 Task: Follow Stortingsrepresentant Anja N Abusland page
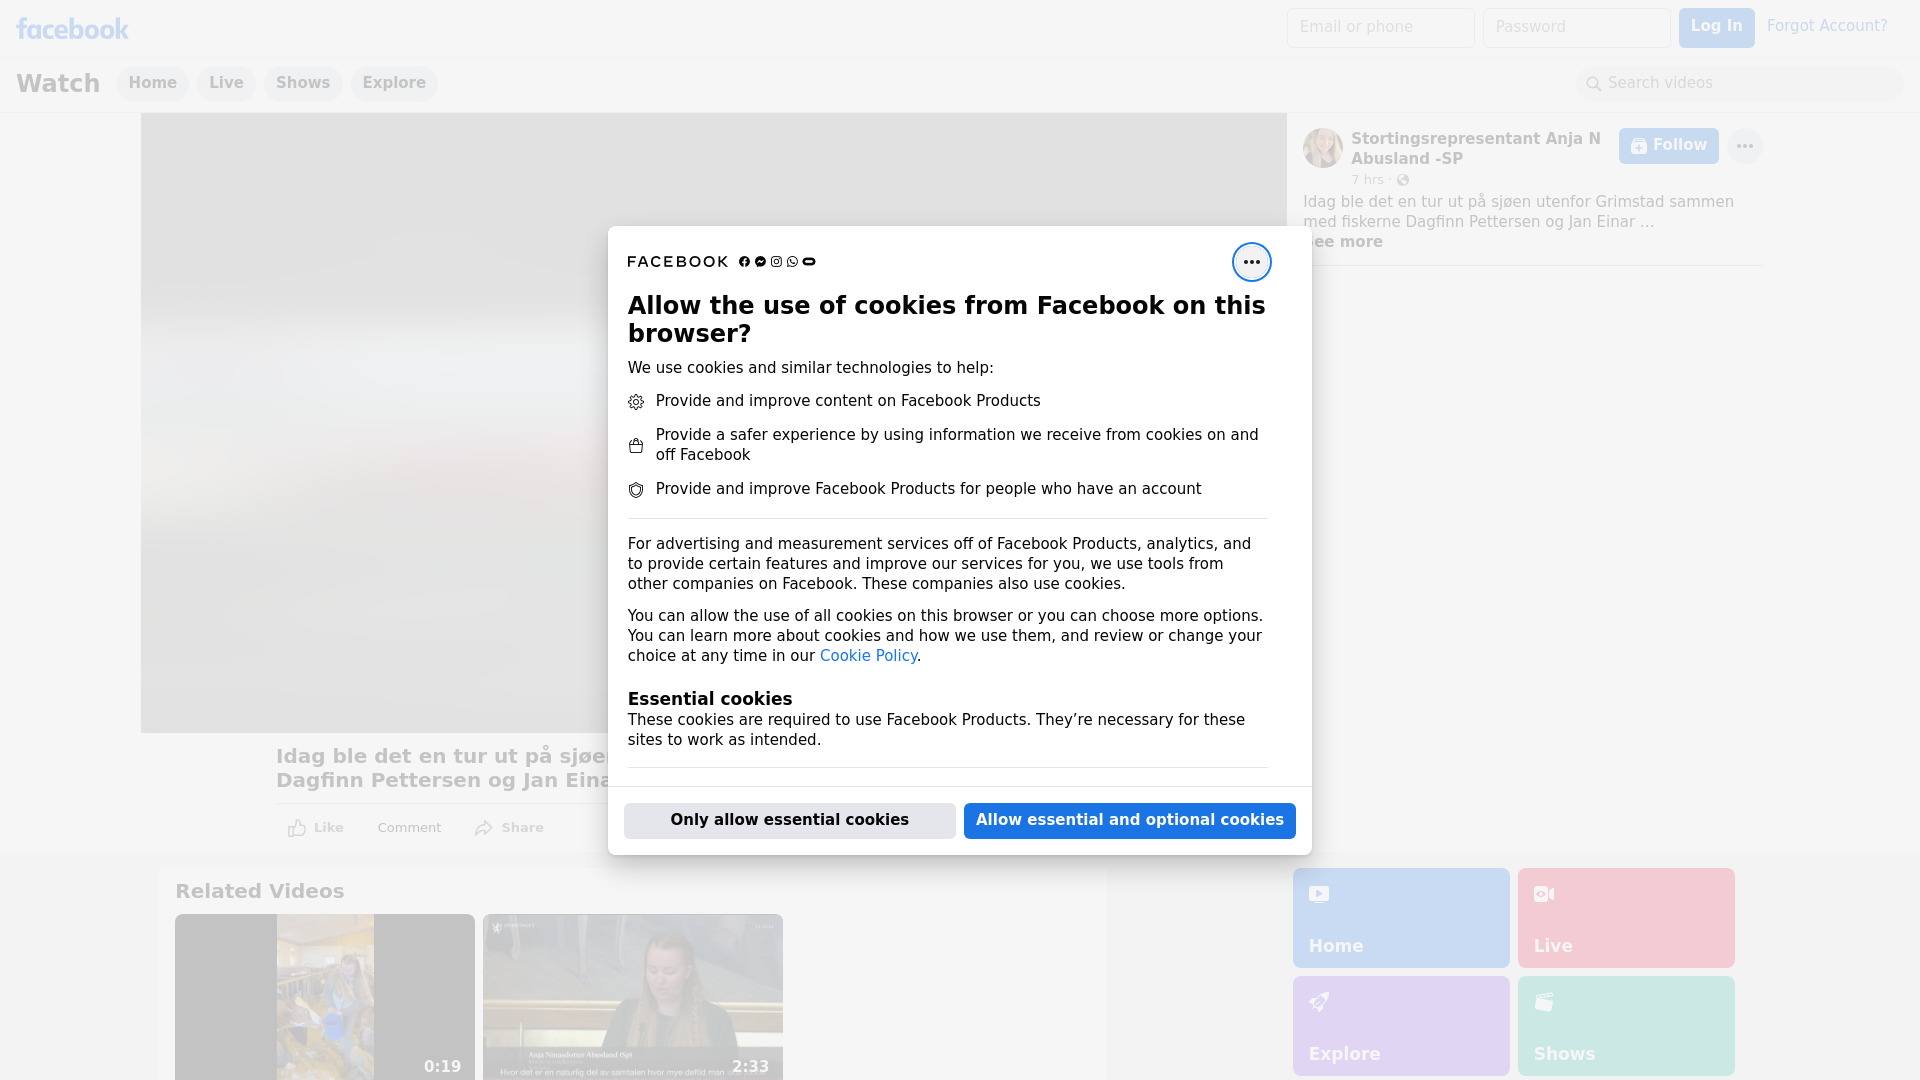click(x=1668, y=146)
